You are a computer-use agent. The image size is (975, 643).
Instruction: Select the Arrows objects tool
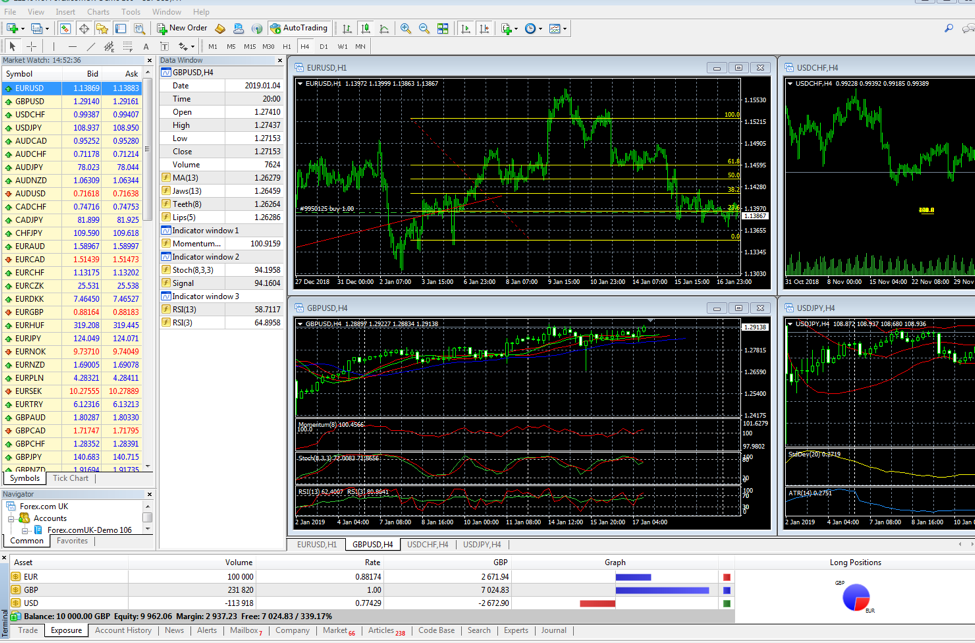(183, 46)
